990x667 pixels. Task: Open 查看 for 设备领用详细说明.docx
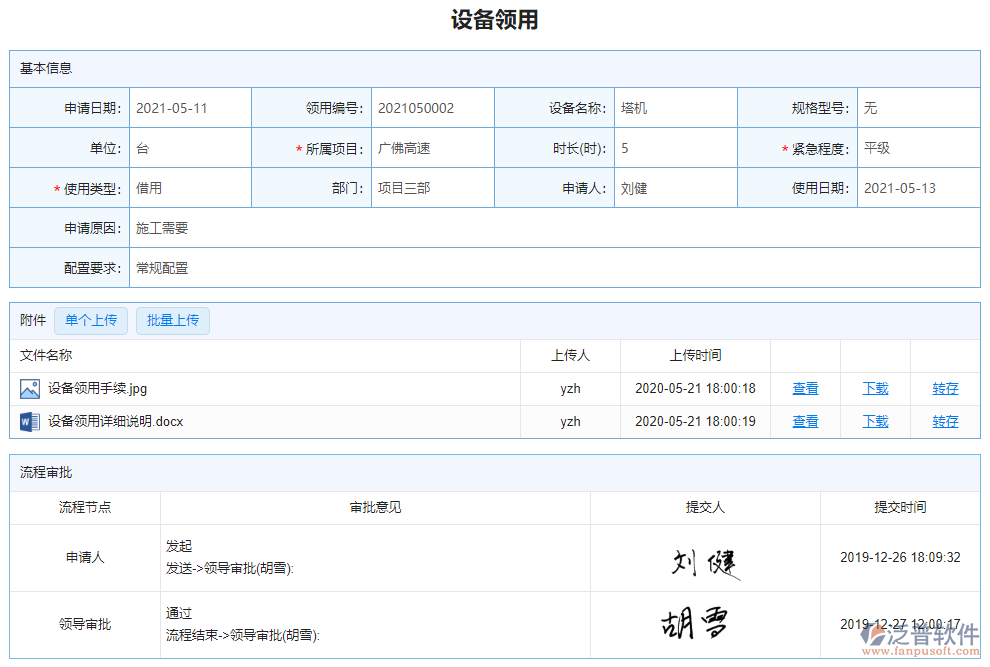pos(805,421)
